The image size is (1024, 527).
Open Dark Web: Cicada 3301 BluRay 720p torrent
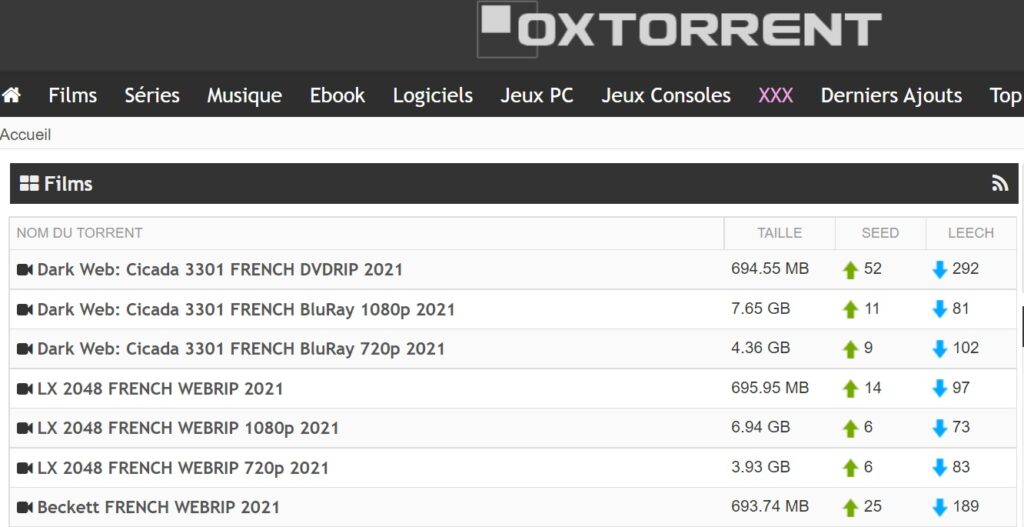tap(241, 349)
